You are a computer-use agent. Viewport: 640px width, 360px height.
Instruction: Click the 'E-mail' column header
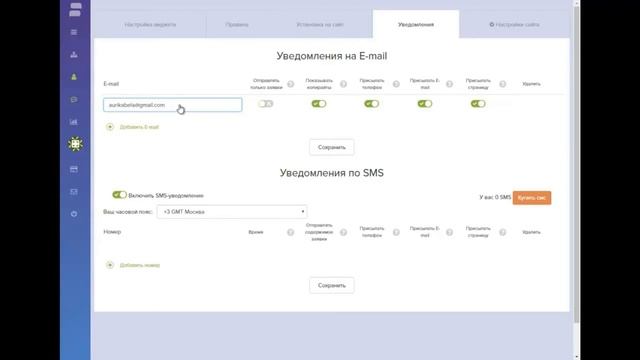[x=111, y=84]
